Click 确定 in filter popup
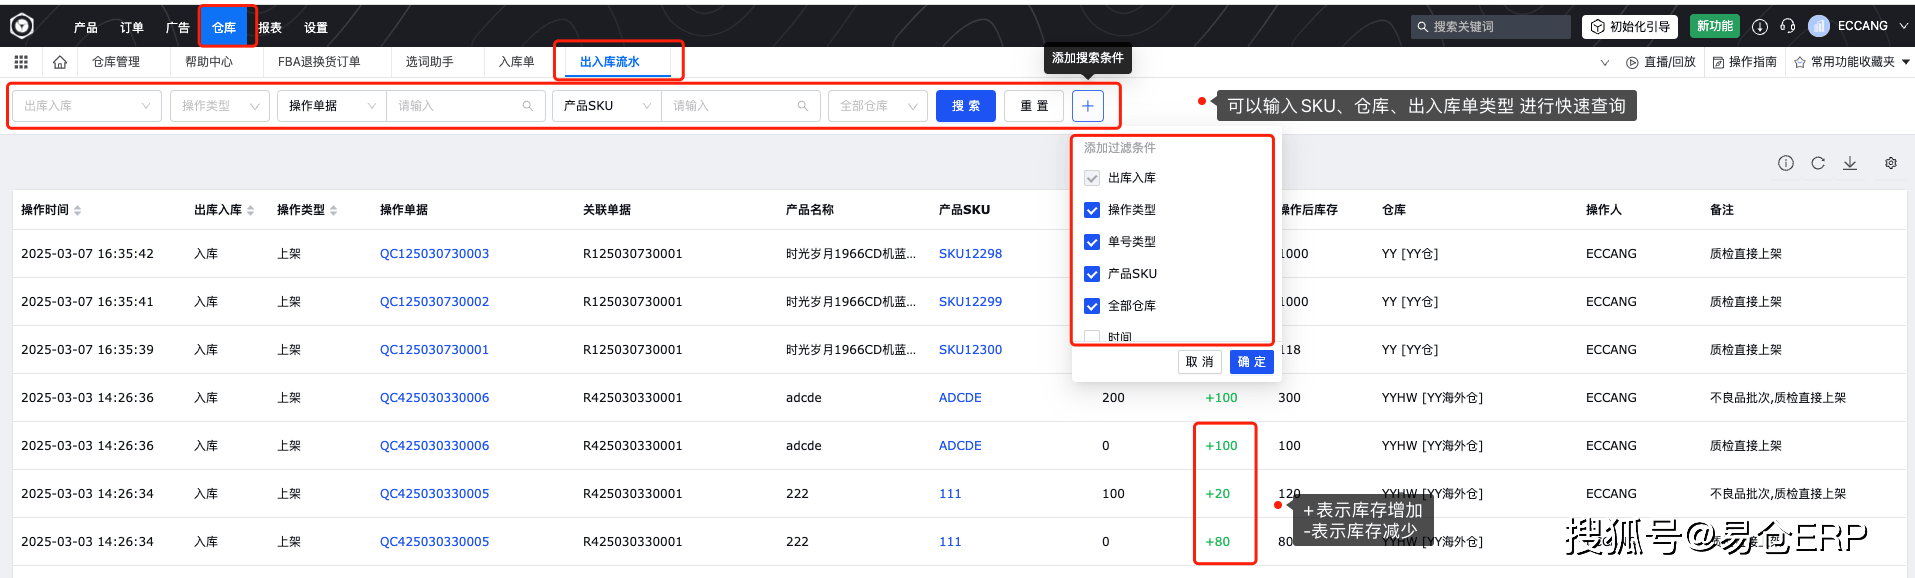Viewport: 1915px width, 578px height. coord(1251,362)
